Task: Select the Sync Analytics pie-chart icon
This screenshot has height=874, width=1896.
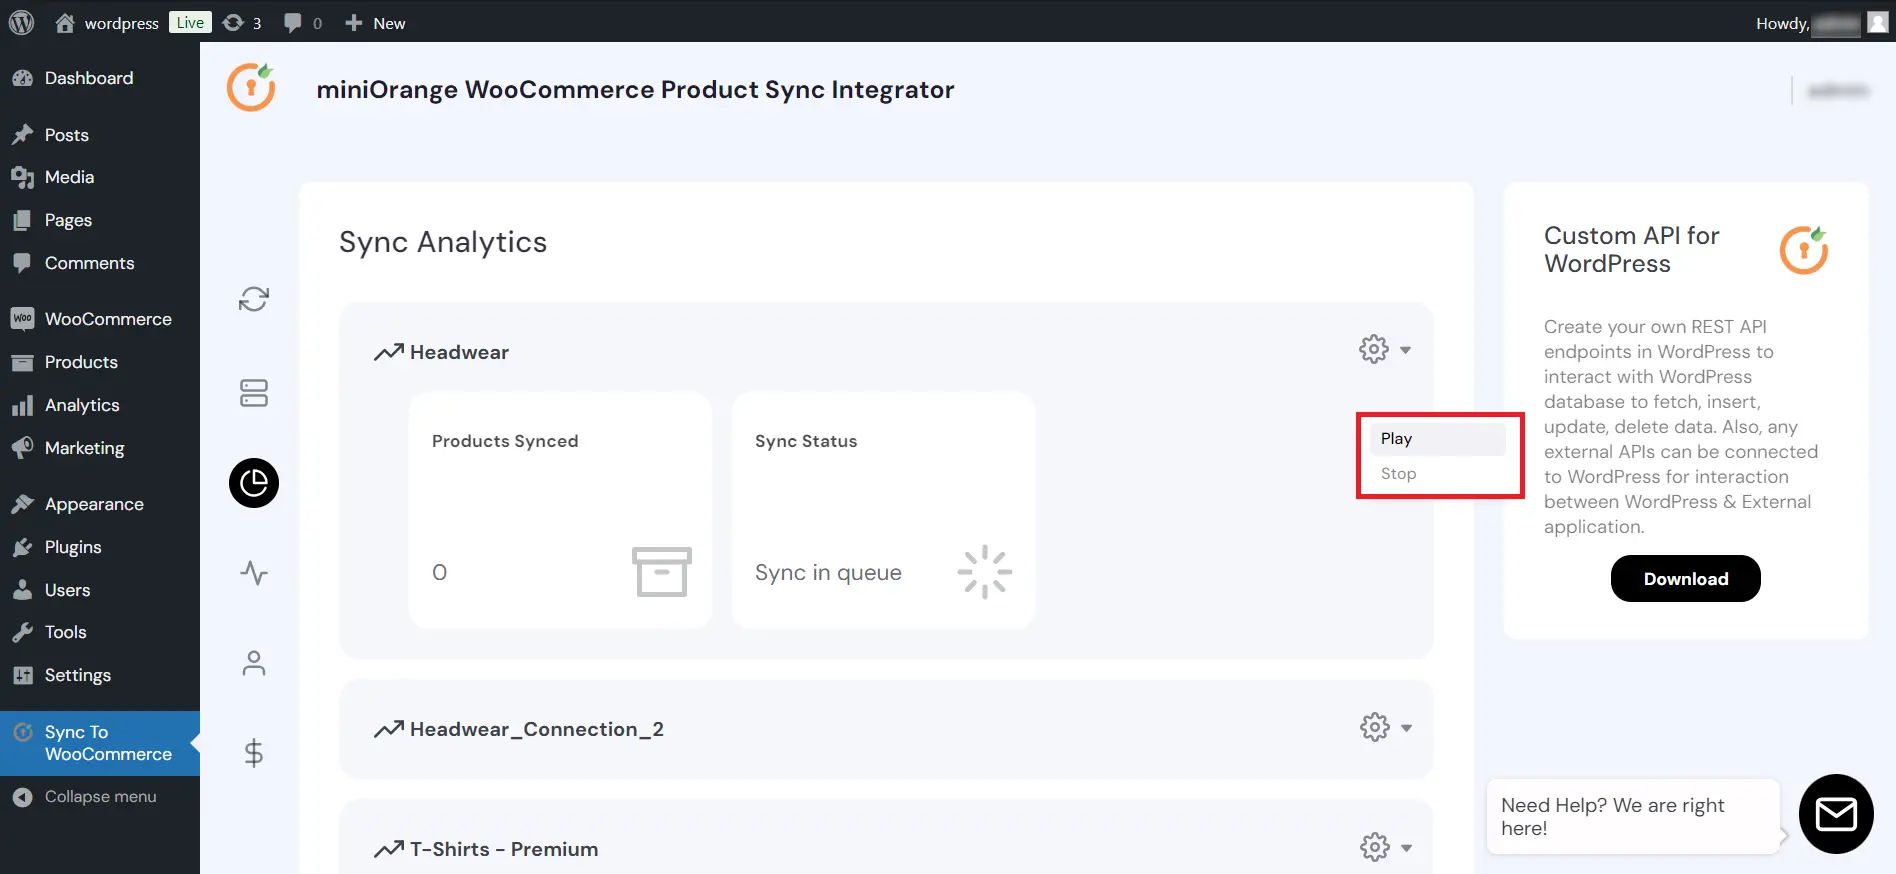Action: pos(254,483)
